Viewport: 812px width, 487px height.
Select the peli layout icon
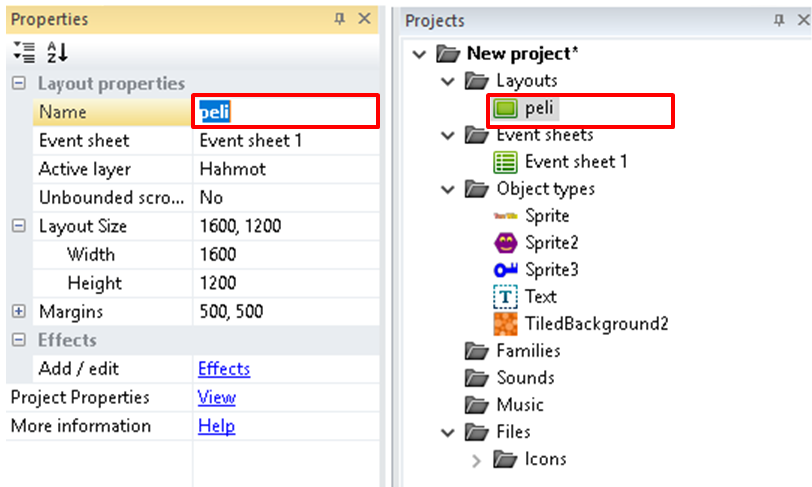tap(507, 108)
